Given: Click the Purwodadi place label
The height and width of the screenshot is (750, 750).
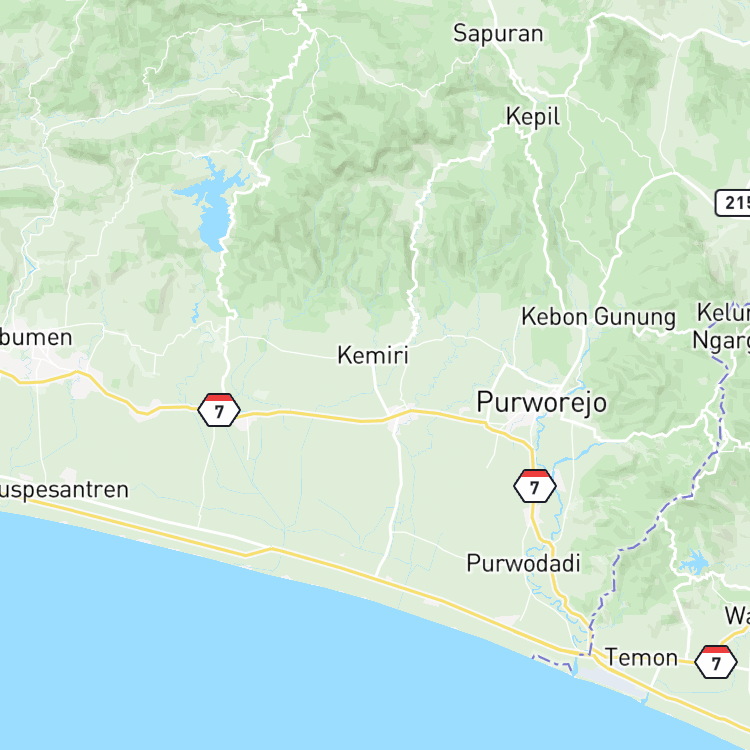Looking at the screenshot, I should click(523, 563).
